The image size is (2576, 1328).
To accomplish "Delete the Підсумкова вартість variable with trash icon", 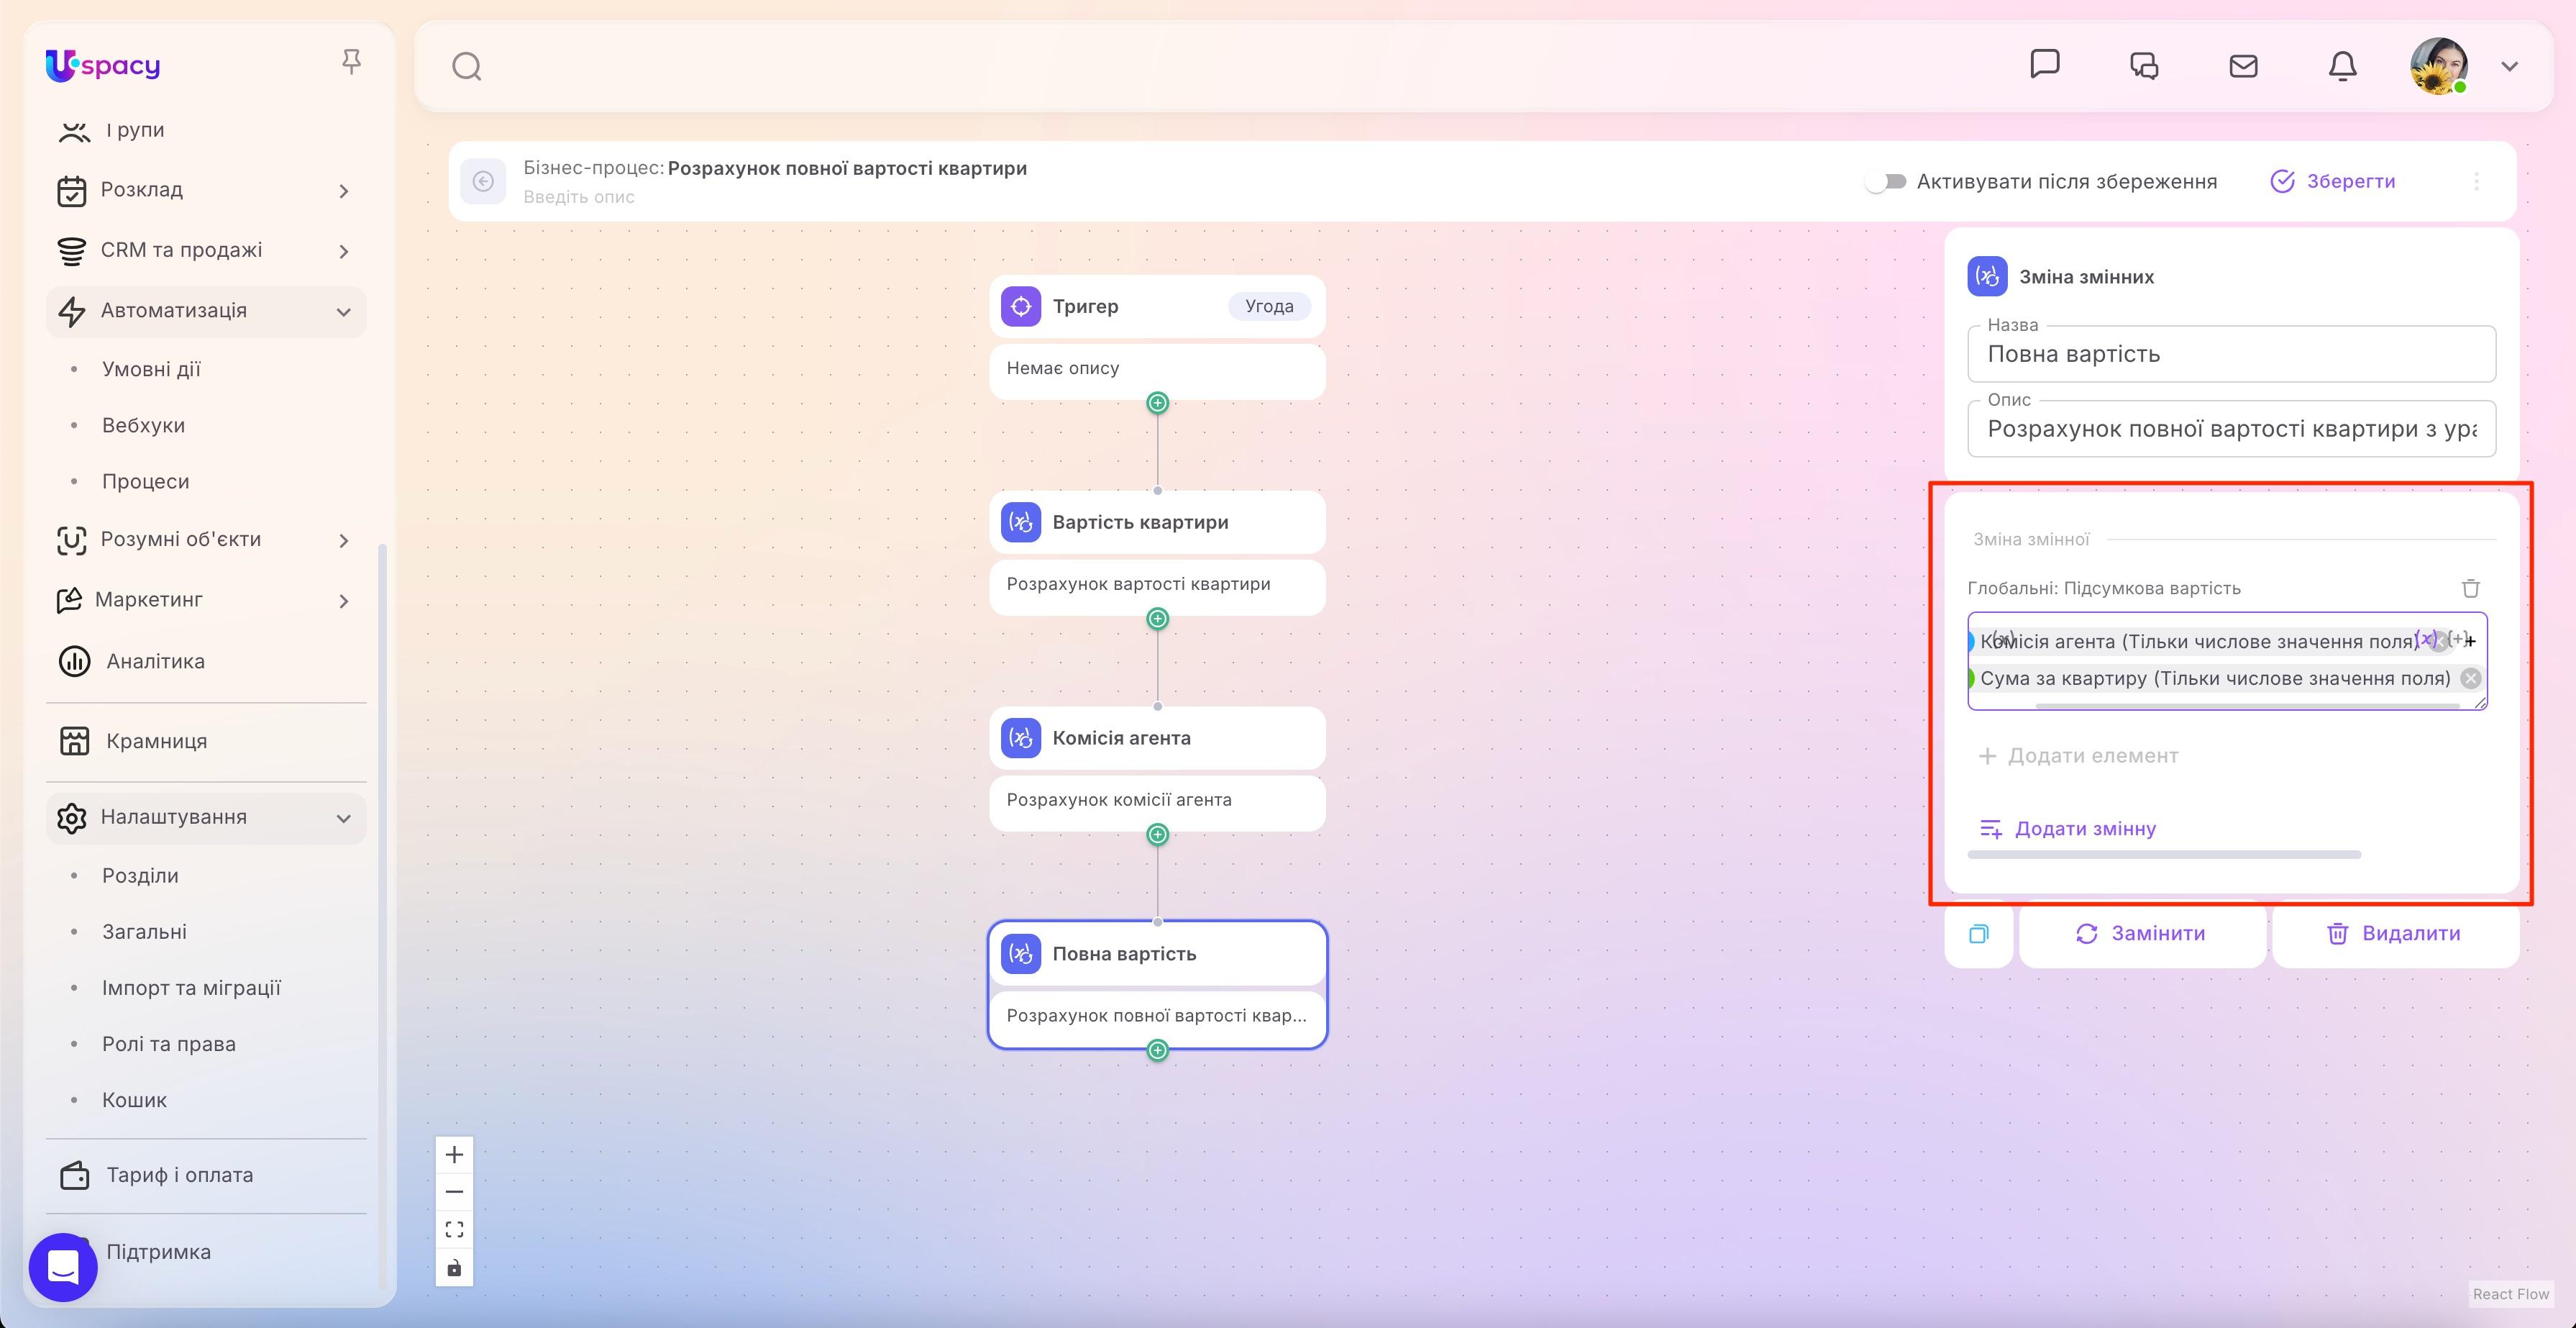I will pos(2470,588).
